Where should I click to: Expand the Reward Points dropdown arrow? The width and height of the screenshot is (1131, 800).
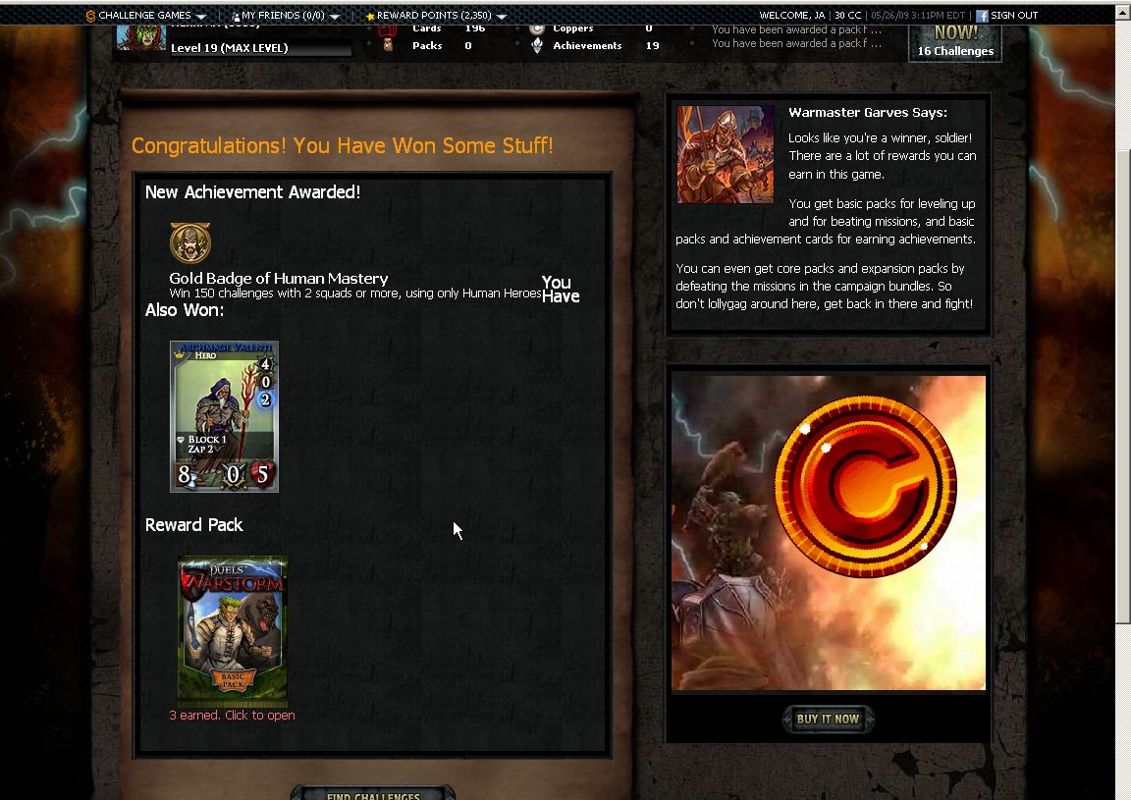501,16
